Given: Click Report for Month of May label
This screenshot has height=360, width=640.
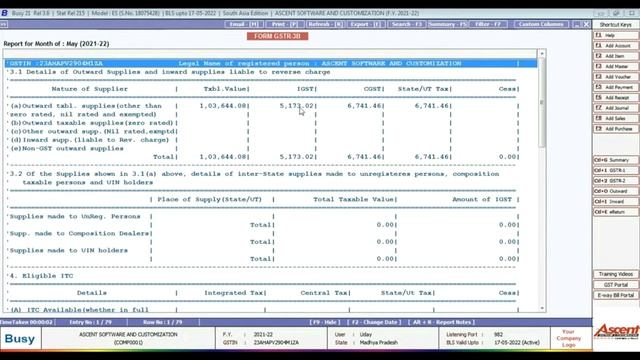Looking at the screenshot, I should (x=56, y=44).
